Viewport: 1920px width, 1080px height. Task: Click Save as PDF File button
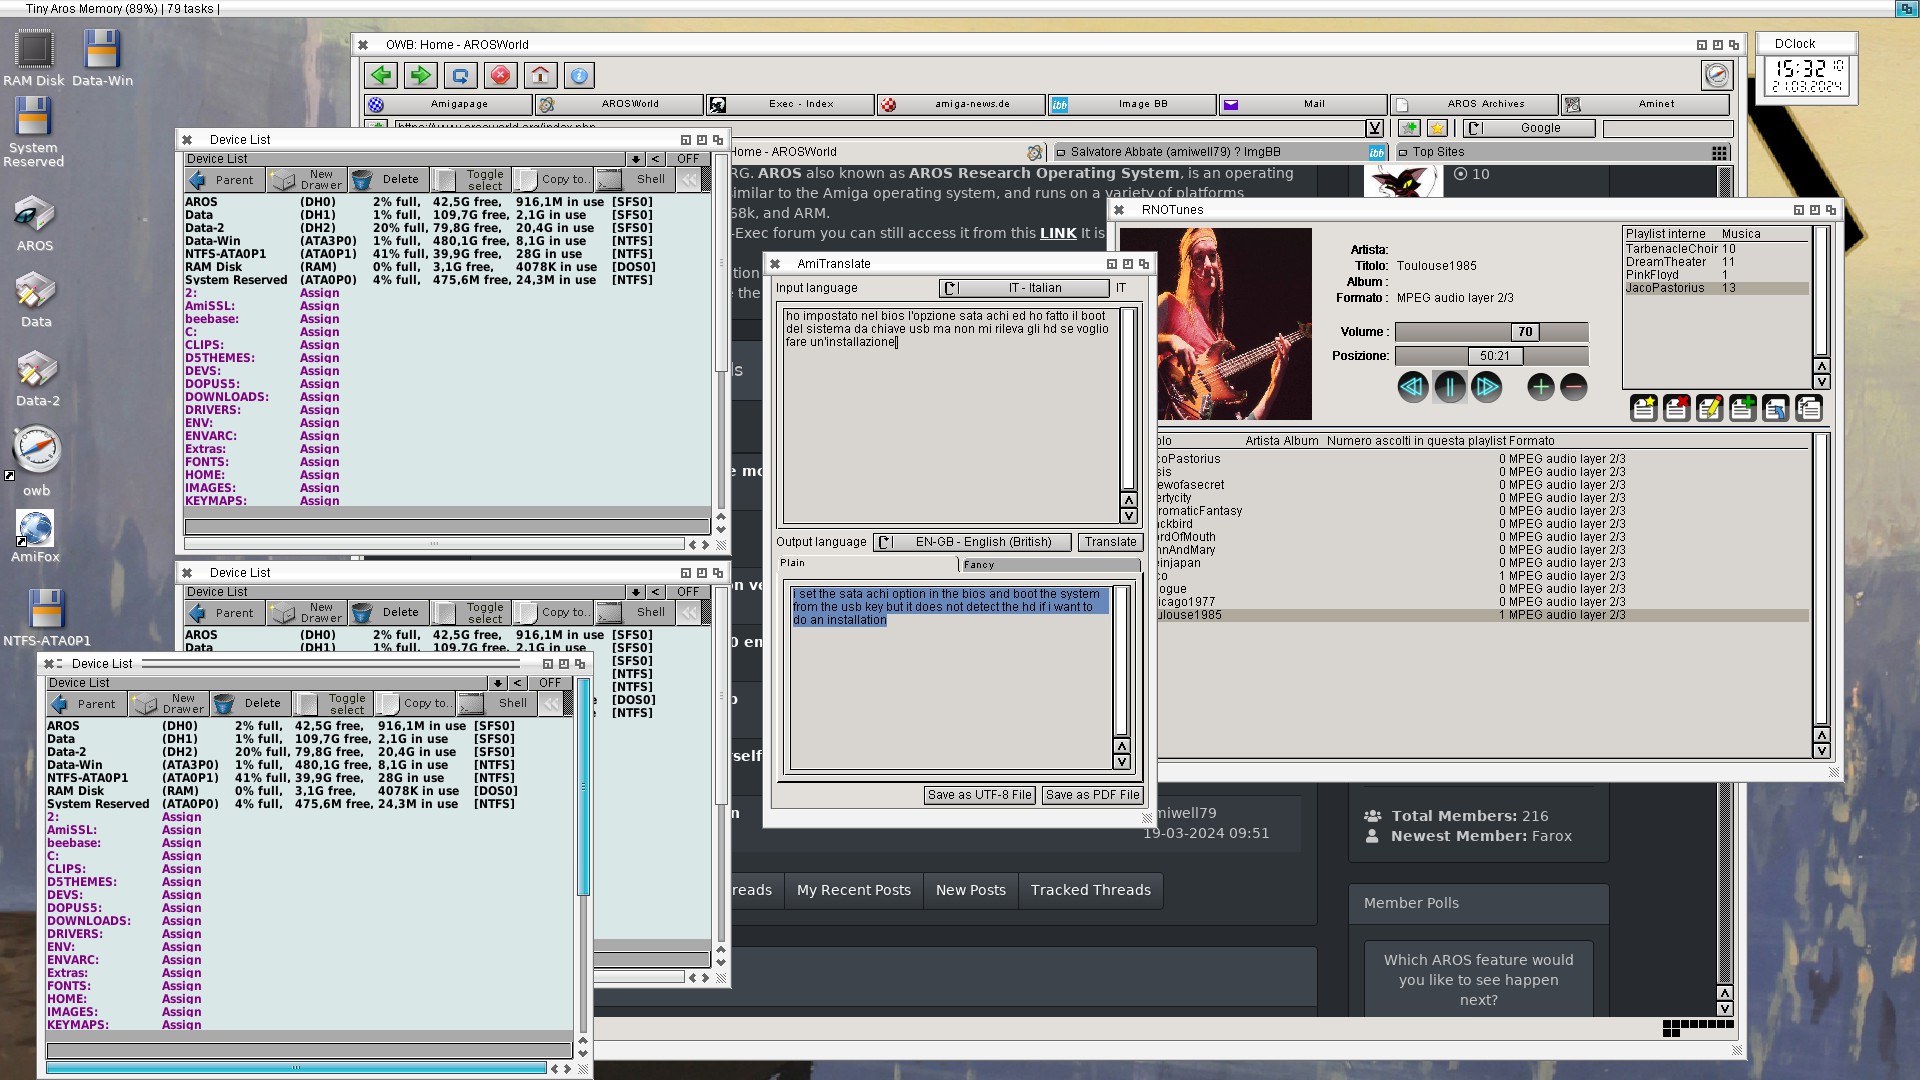point(1092,795)
